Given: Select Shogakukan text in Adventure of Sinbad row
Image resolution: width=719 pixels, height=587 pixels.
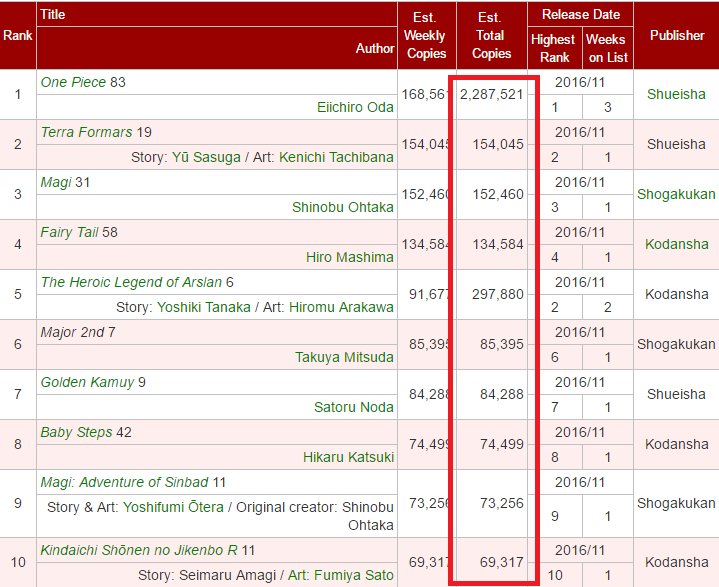Looking at the screenshot, I should coord(676,503).
